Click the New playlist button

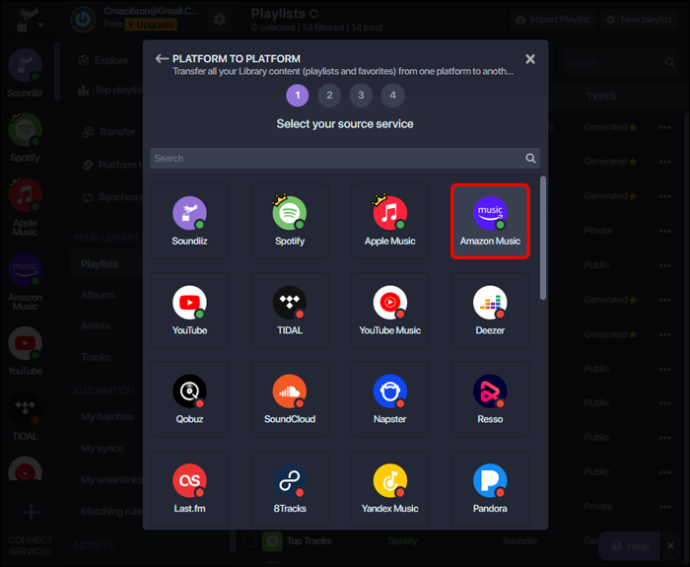point(639,20)
